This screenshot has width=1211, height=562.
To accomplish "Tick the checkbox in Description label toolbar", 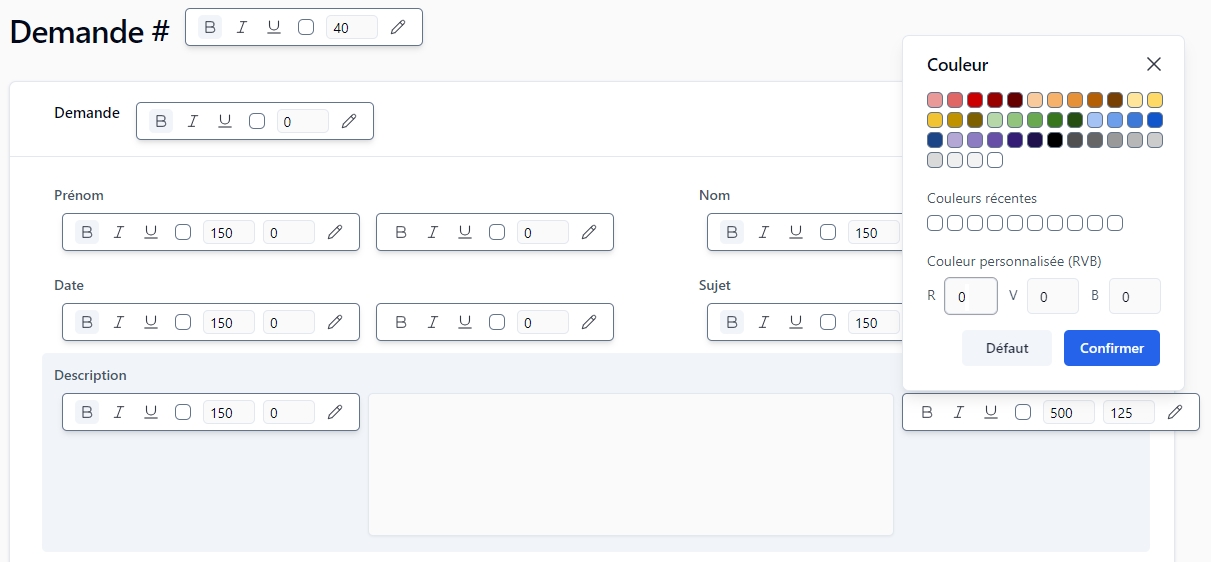I will 183,412.
